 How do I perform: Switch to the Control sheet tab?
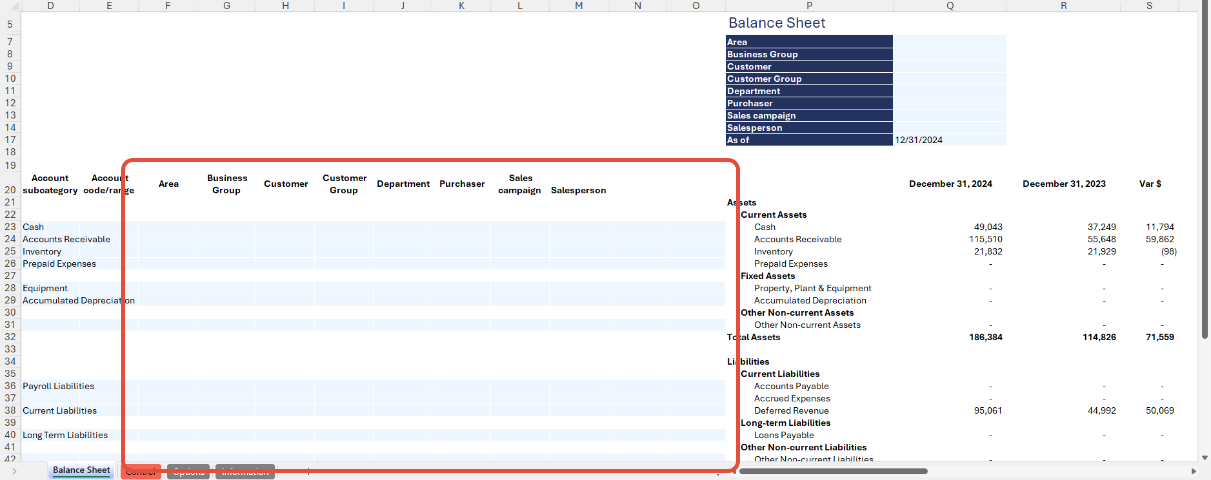click(x=140, y=472)
